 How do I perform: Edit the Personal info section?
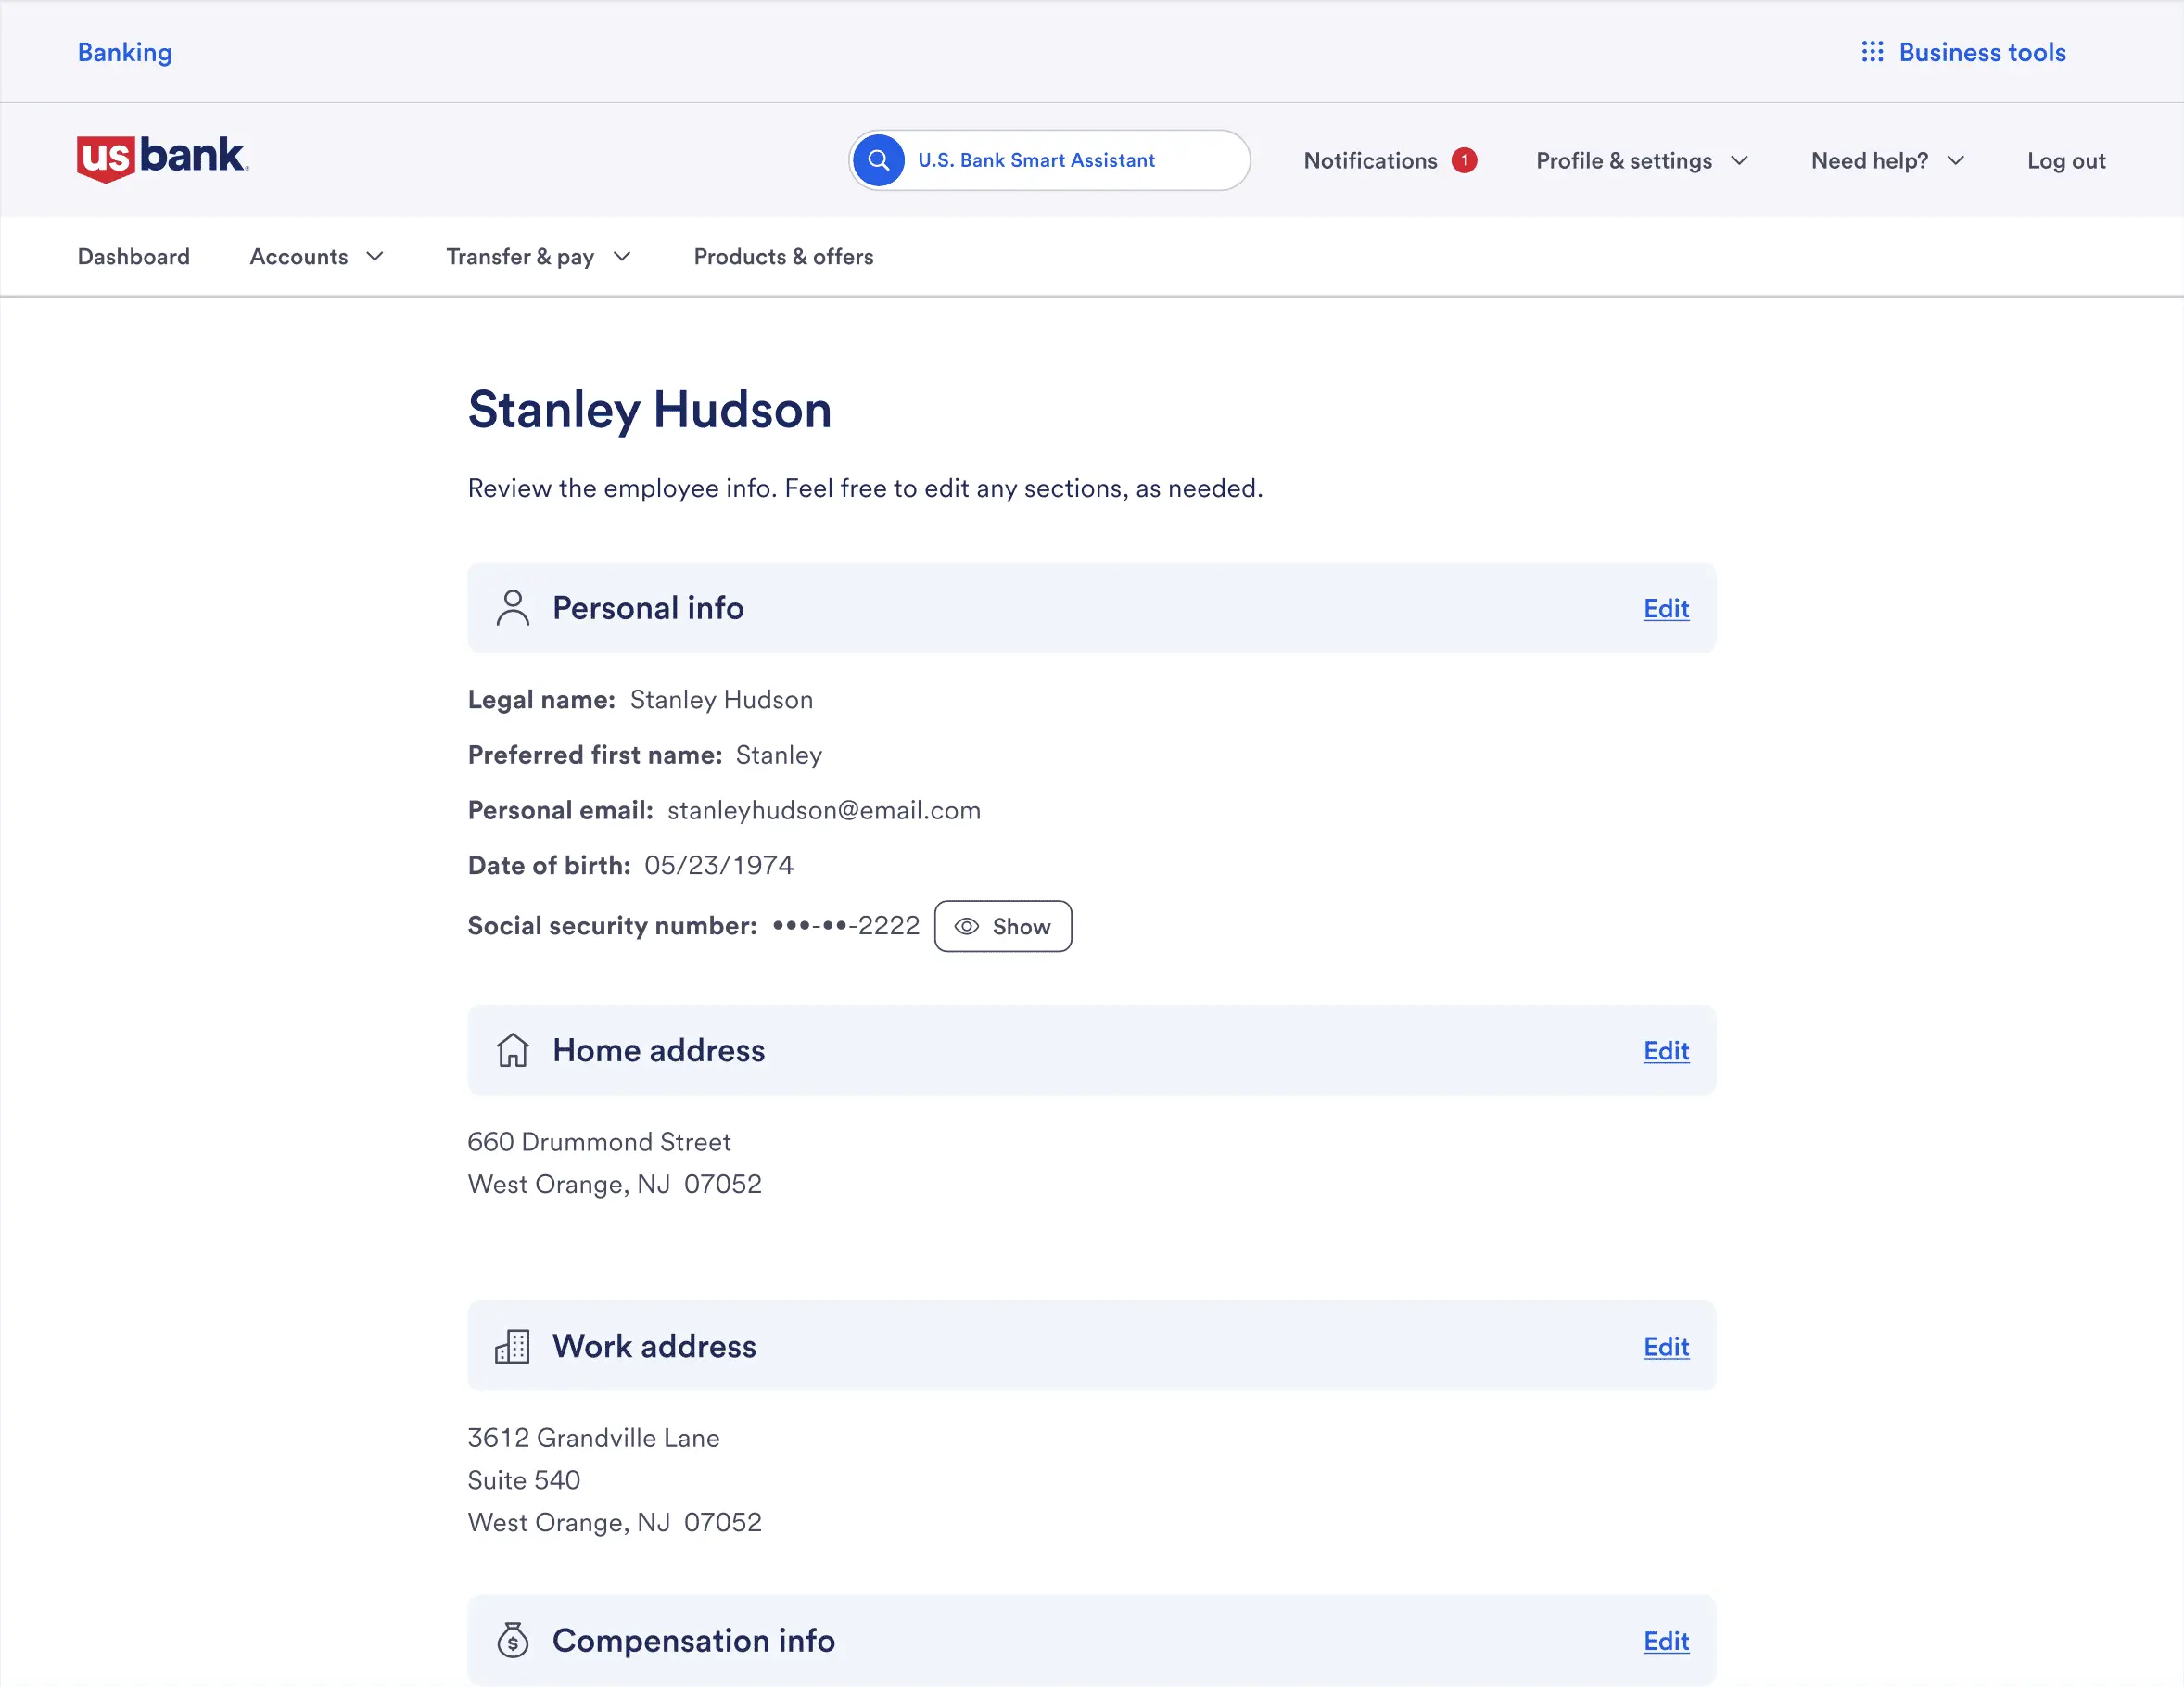click(1665, 608)
